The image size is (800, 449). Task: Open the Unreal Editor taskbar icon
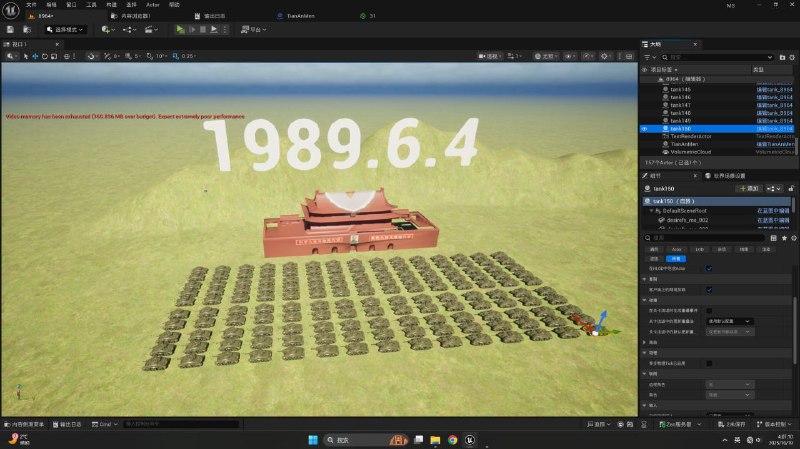pyautogui.click(x=467, y=439)
